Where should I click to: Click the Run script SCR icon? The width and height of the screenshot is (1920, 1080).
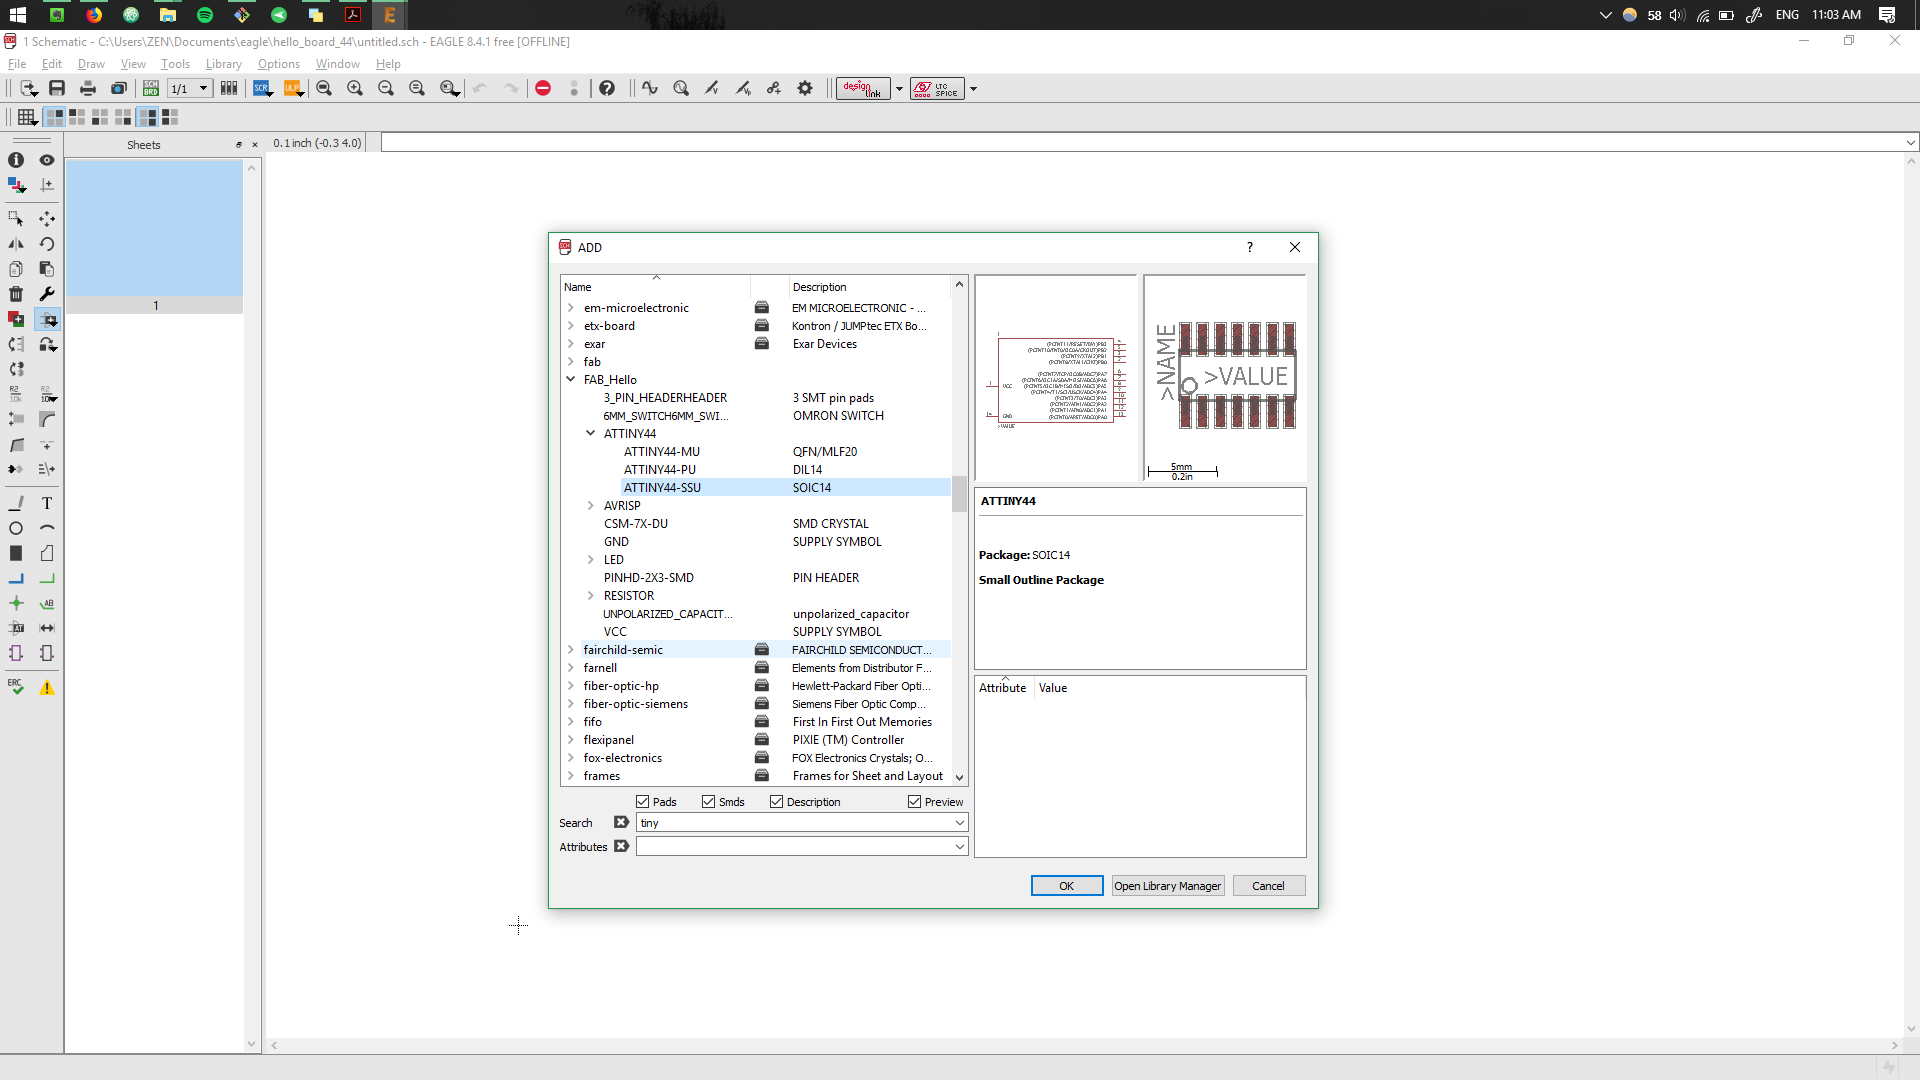coord(263,88)
